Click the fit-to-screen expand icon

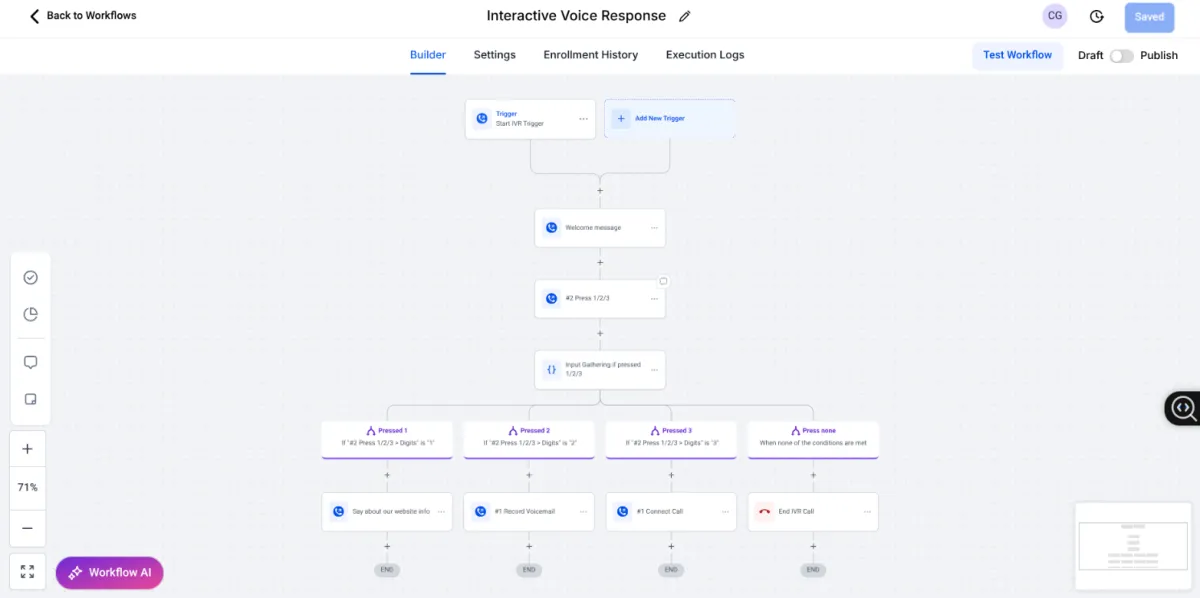[x=27, y=572]
